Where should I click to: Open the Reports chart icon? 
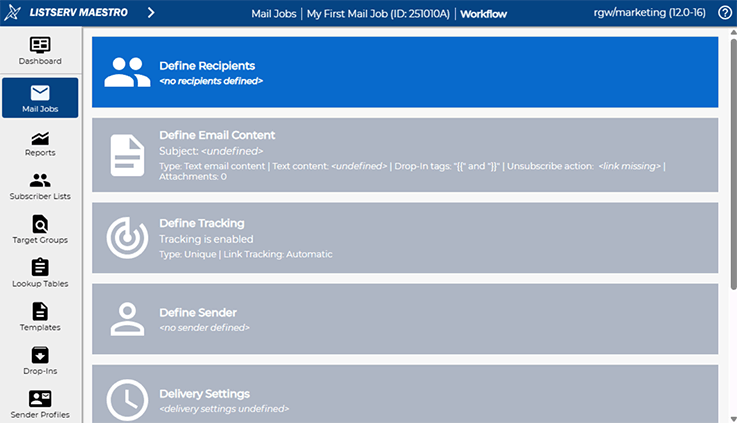click(40, 138)
